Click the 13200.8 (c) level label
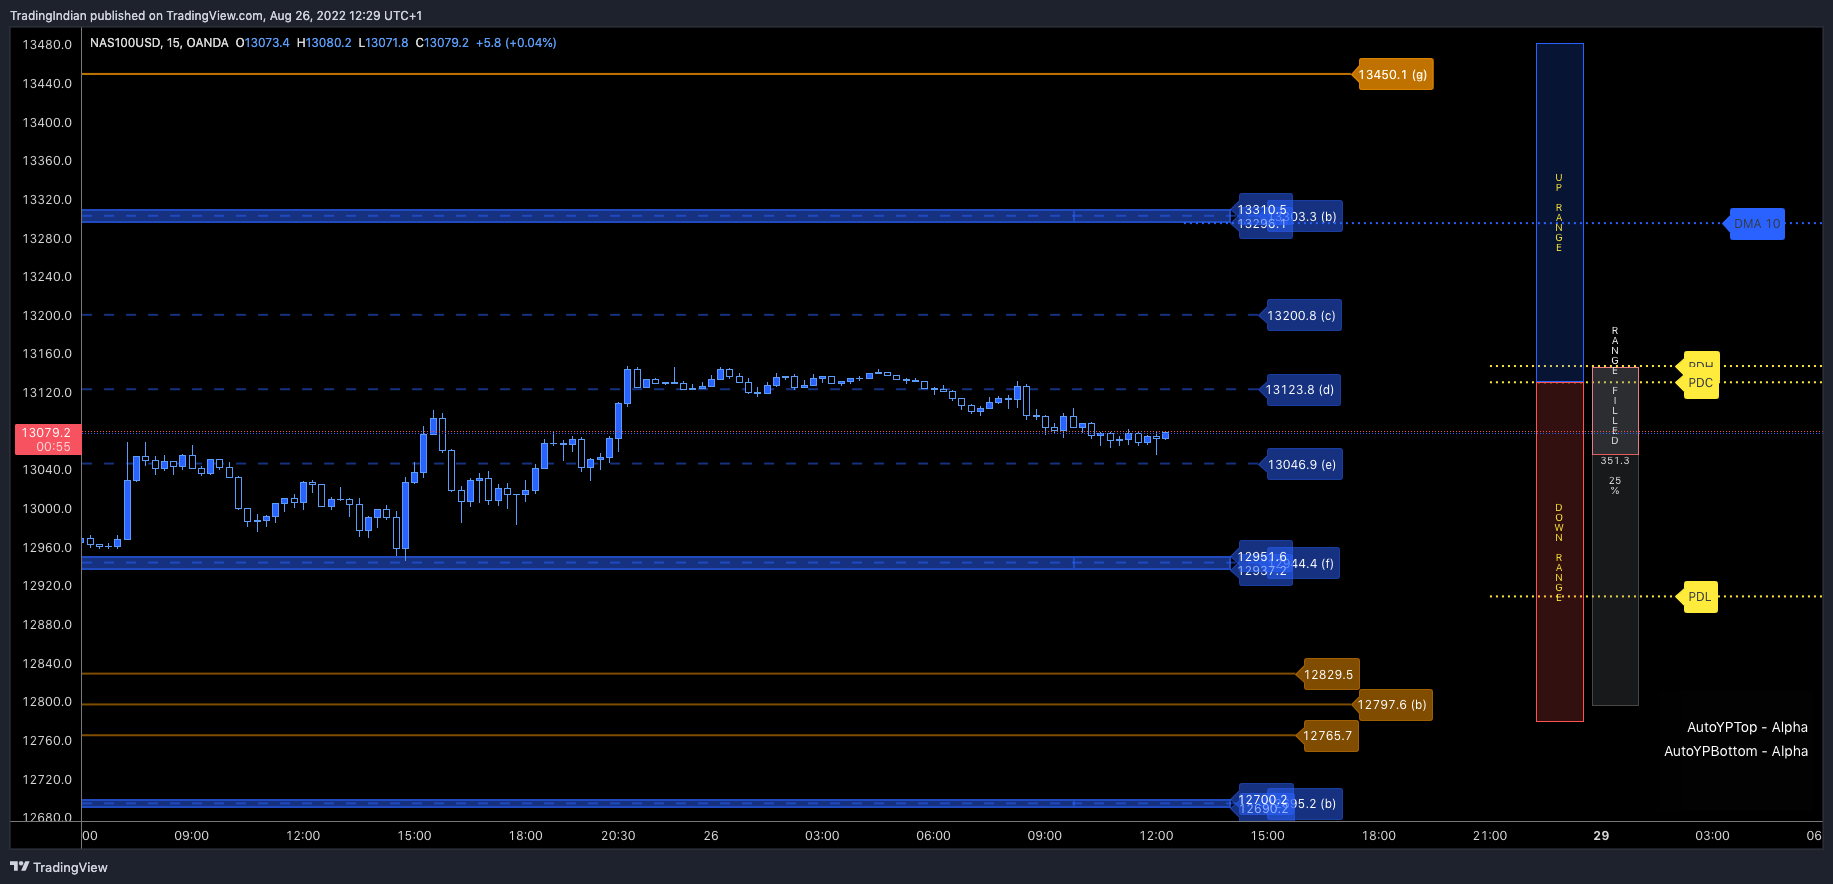 [1300, 316]
